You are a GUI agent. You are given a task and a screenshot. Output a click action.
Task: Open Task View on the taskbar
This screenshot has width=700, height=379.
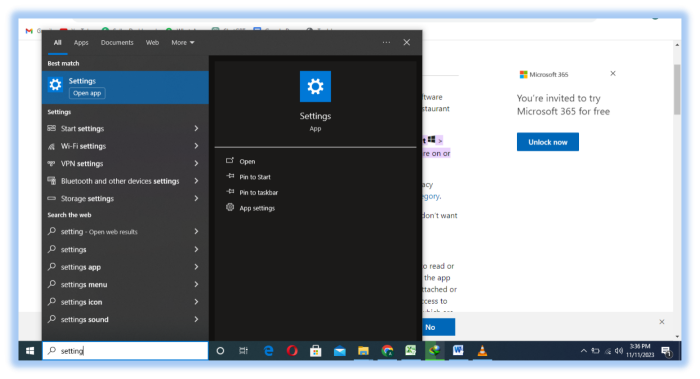click(x=243, y=351)
